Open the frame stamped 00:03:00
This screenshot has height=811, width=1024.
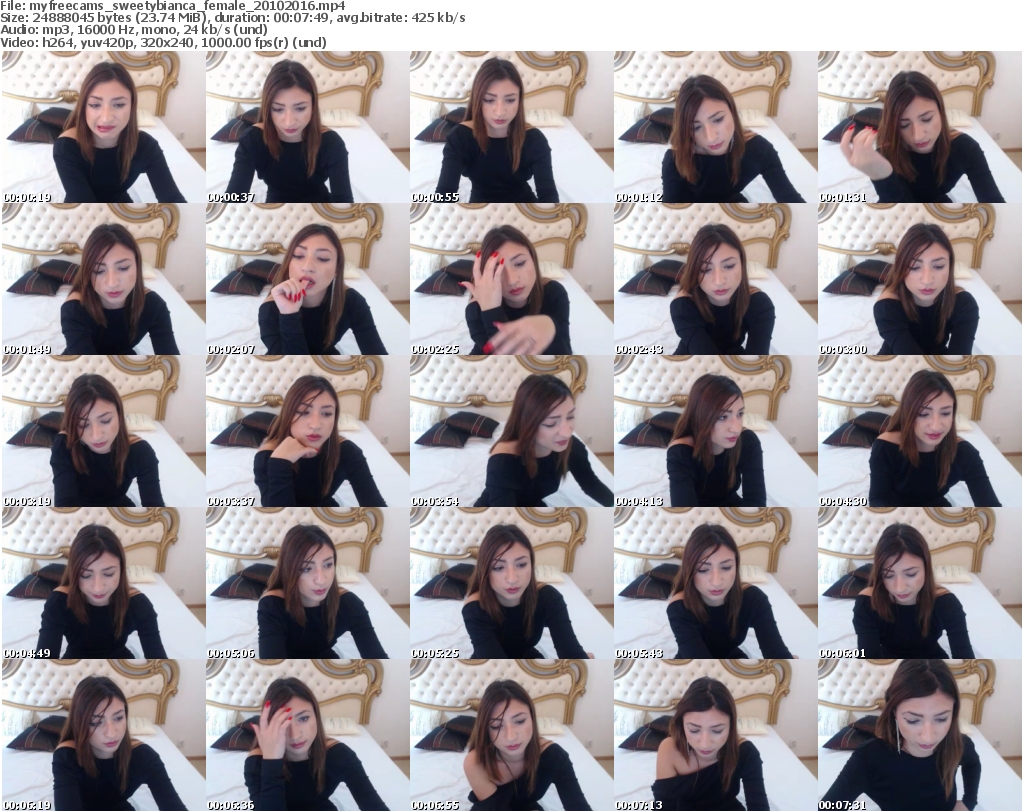919,279
